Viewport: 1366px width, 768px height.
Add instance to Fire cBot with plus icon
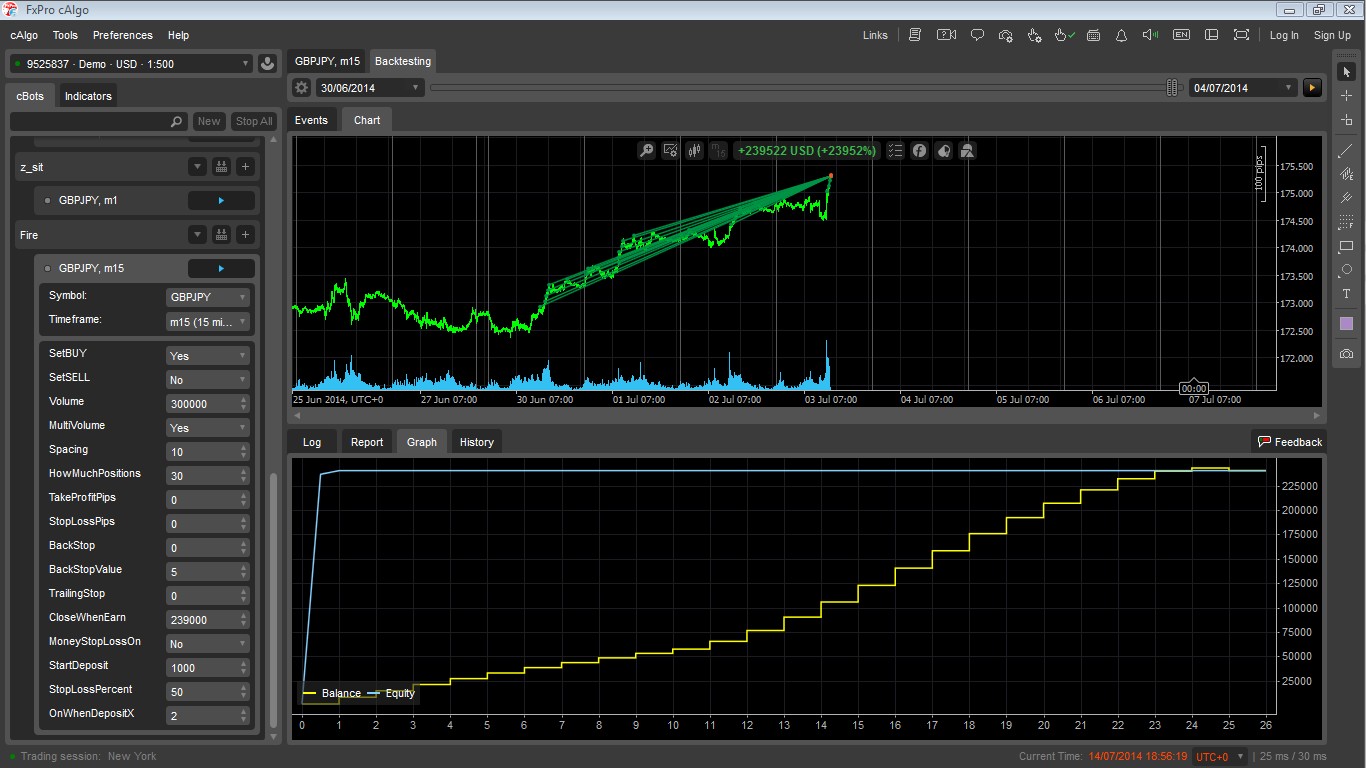[246, 235]
